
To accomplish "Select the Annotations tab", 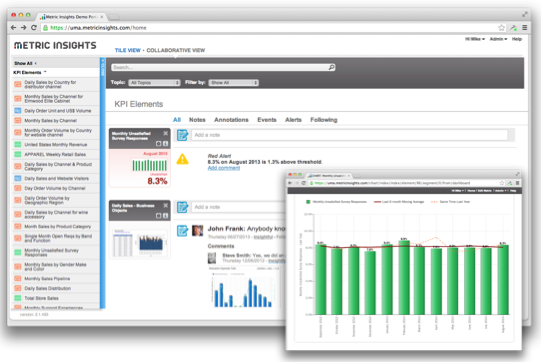I will (231, 120).
